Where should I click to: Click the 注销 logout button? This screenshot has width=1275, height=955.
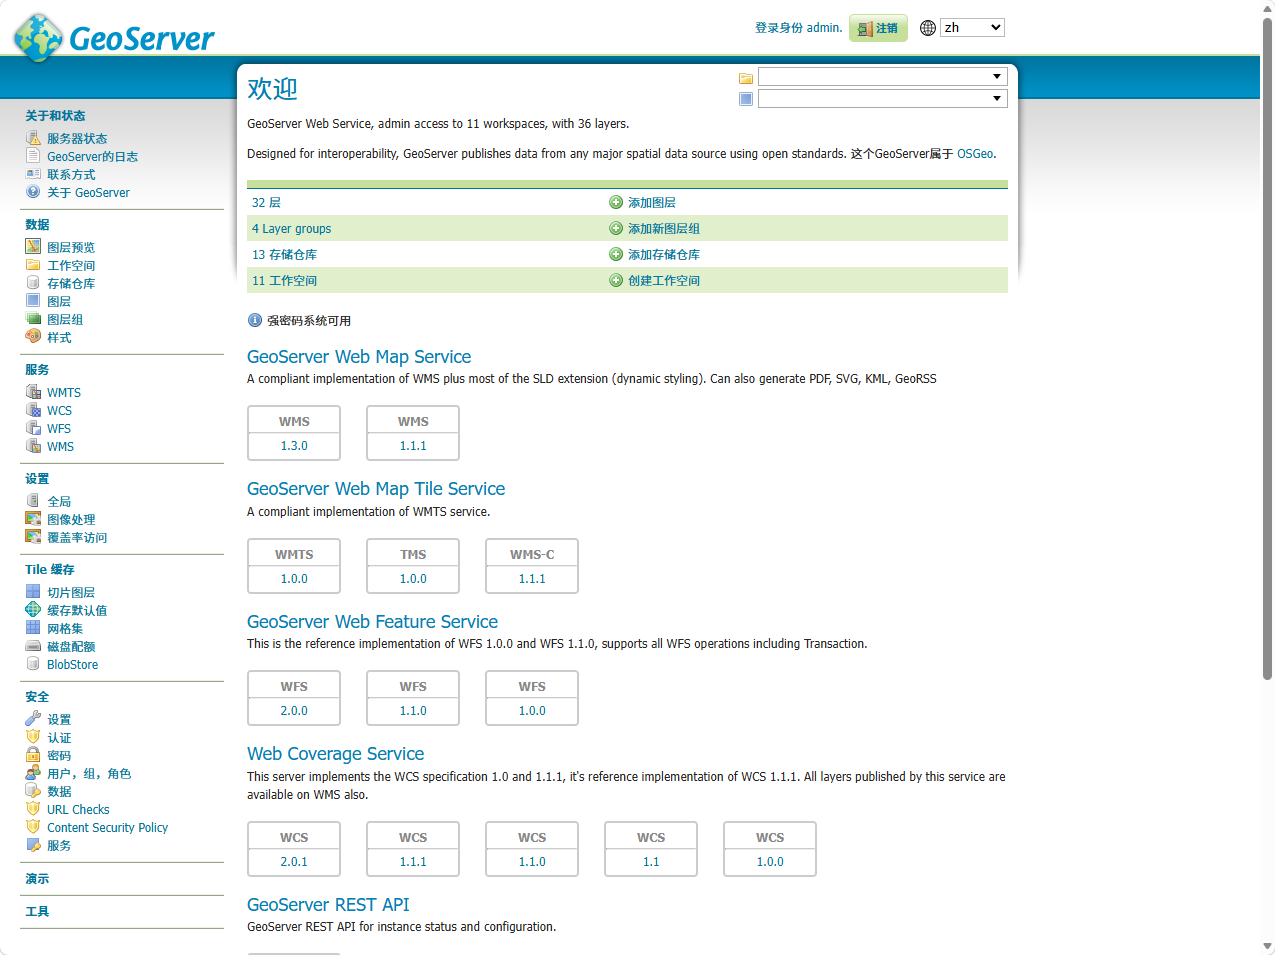click(878, 28)
